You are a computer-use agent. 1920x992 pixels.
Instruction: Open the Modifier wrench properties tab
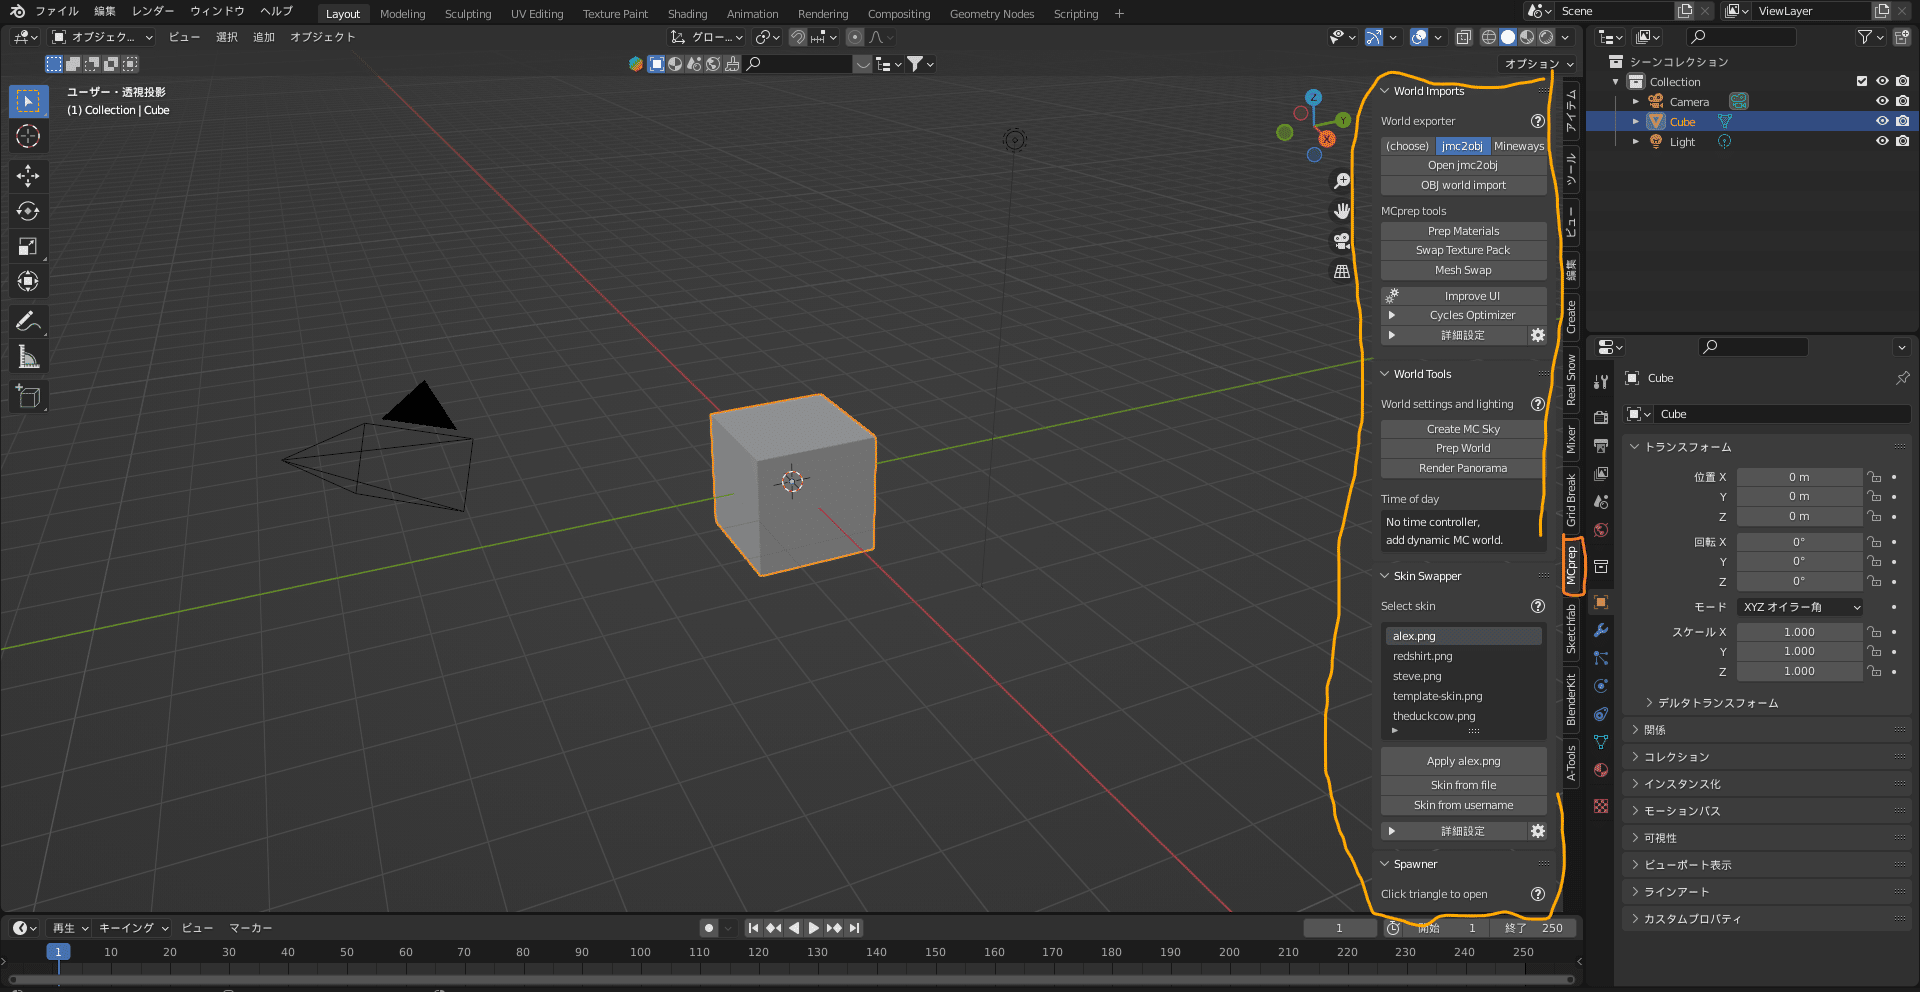pos(1601,630)
